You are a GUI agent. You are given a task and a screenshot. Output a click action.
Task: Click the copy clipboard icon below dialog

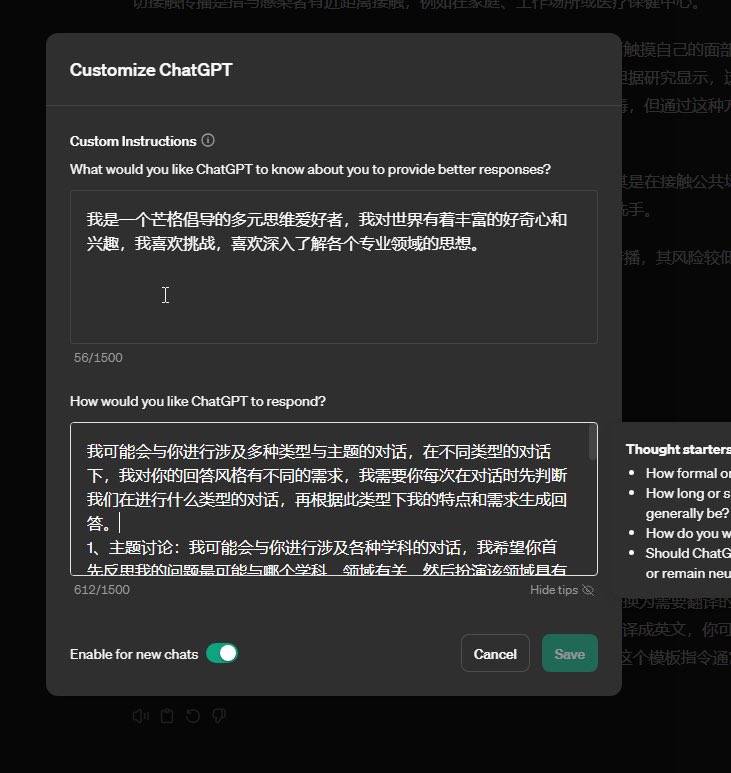click(x=167, y=716)
